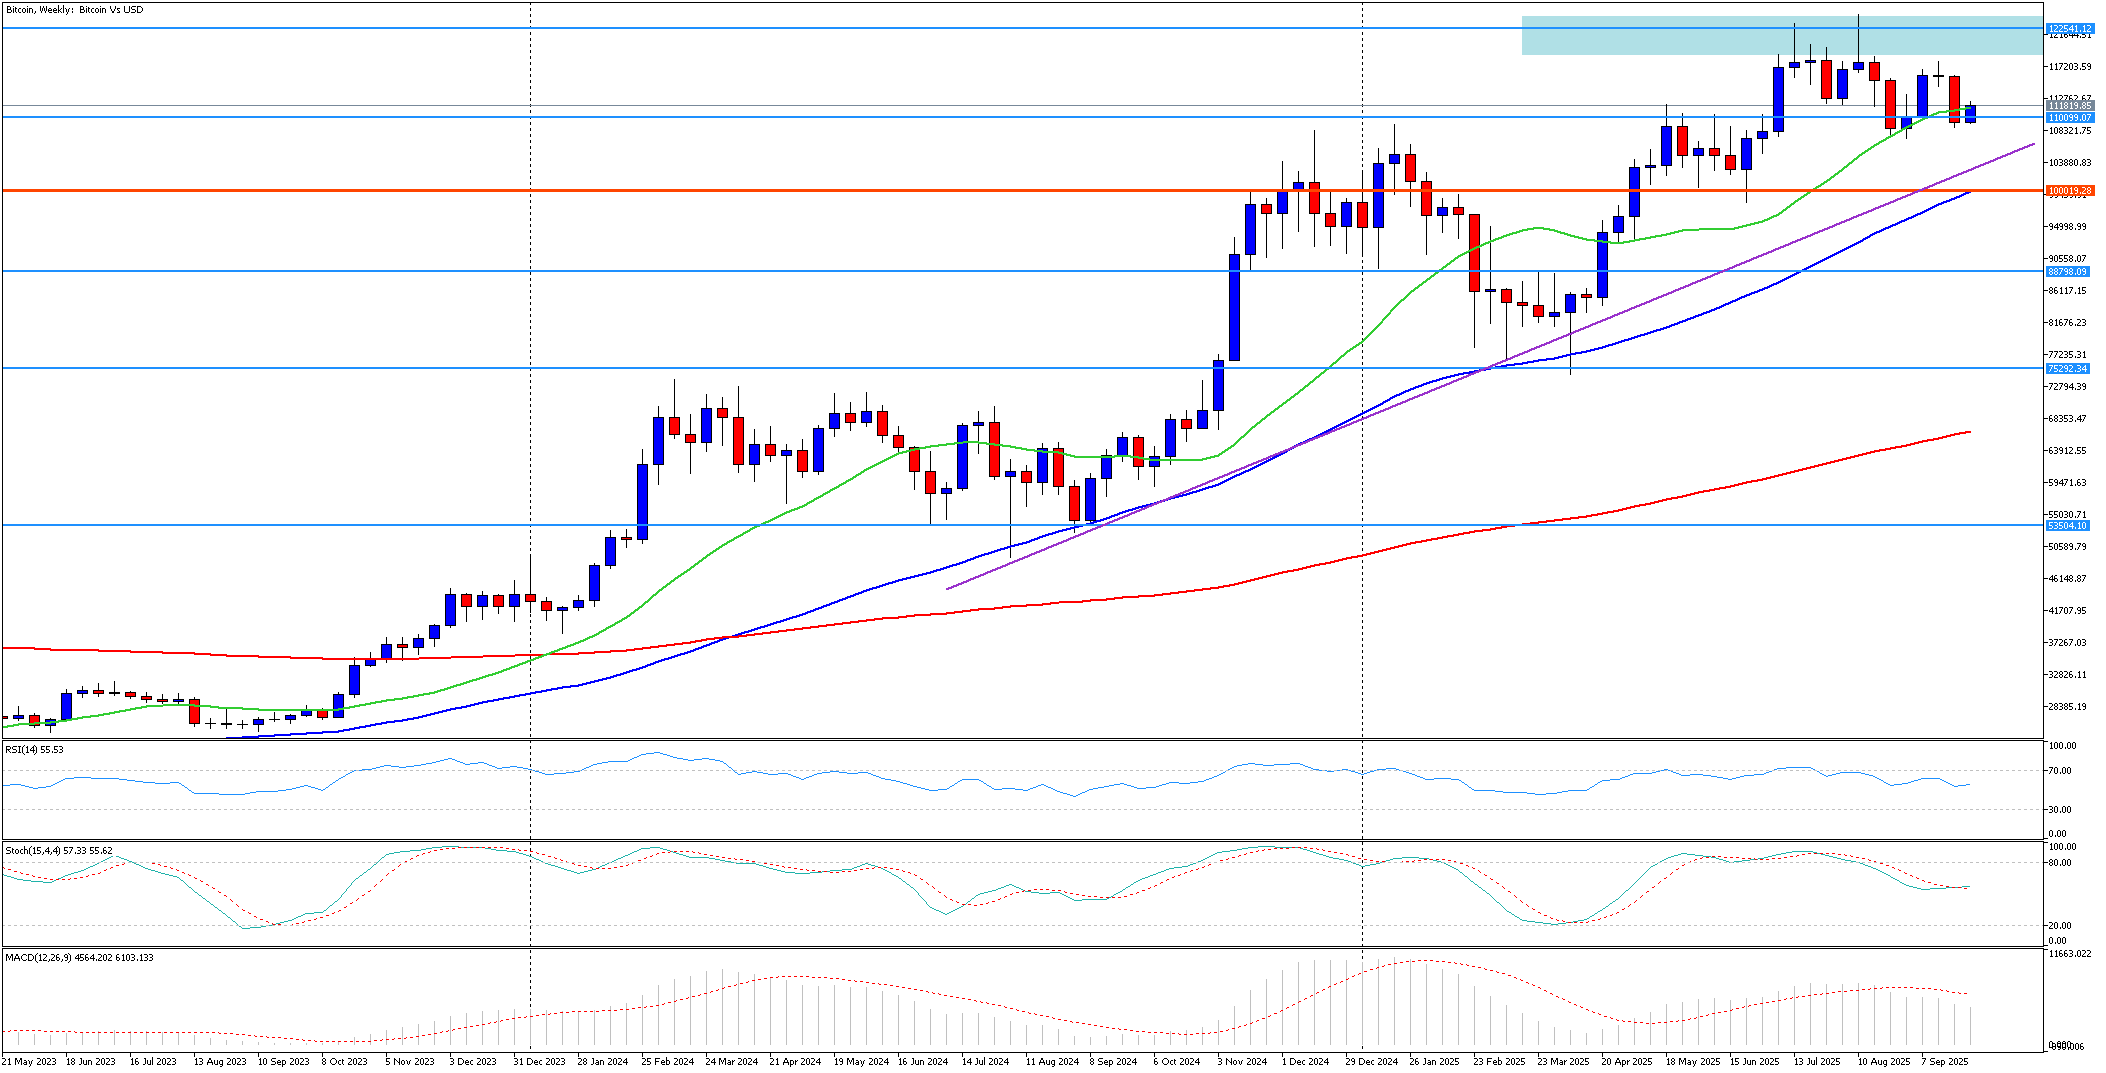Click the 14 Jul 2024 date label
The height and width of the screenshot is (1073, 2106).
pyautogui.click(x=986, y=1062)
